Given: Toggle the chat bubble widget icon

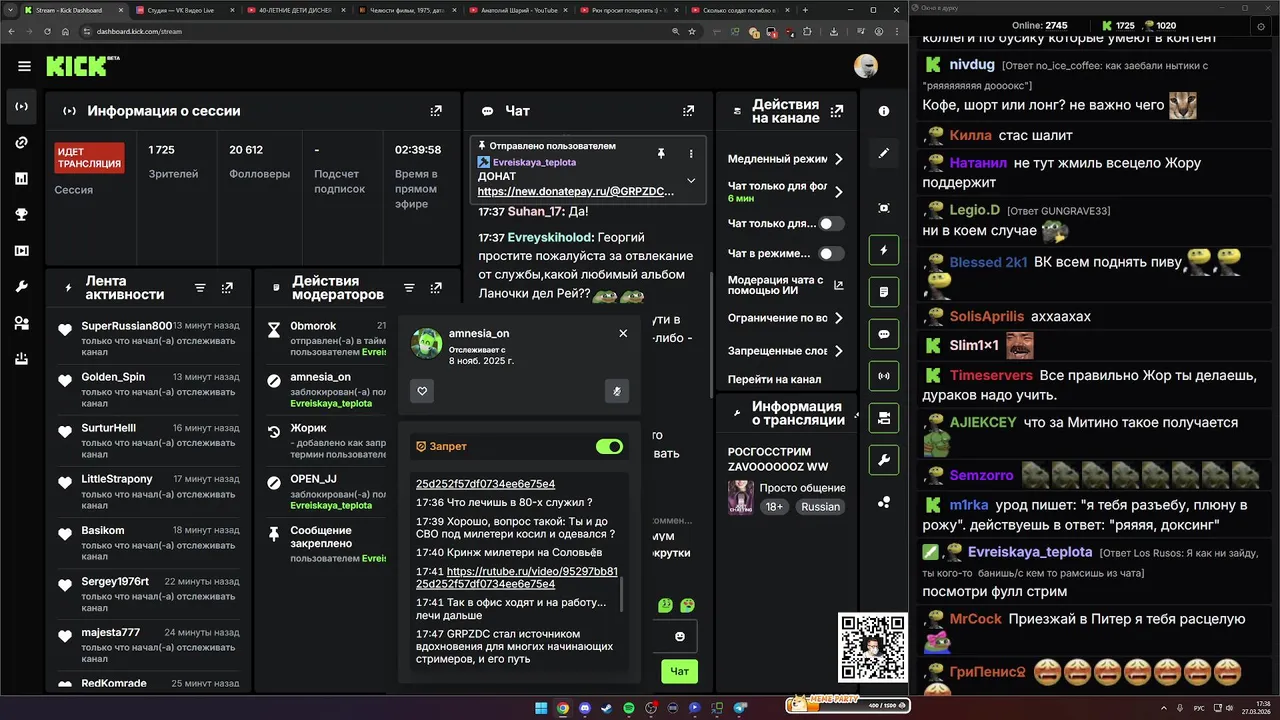Looking at the screenshot, I should click(x=884, y=334).
